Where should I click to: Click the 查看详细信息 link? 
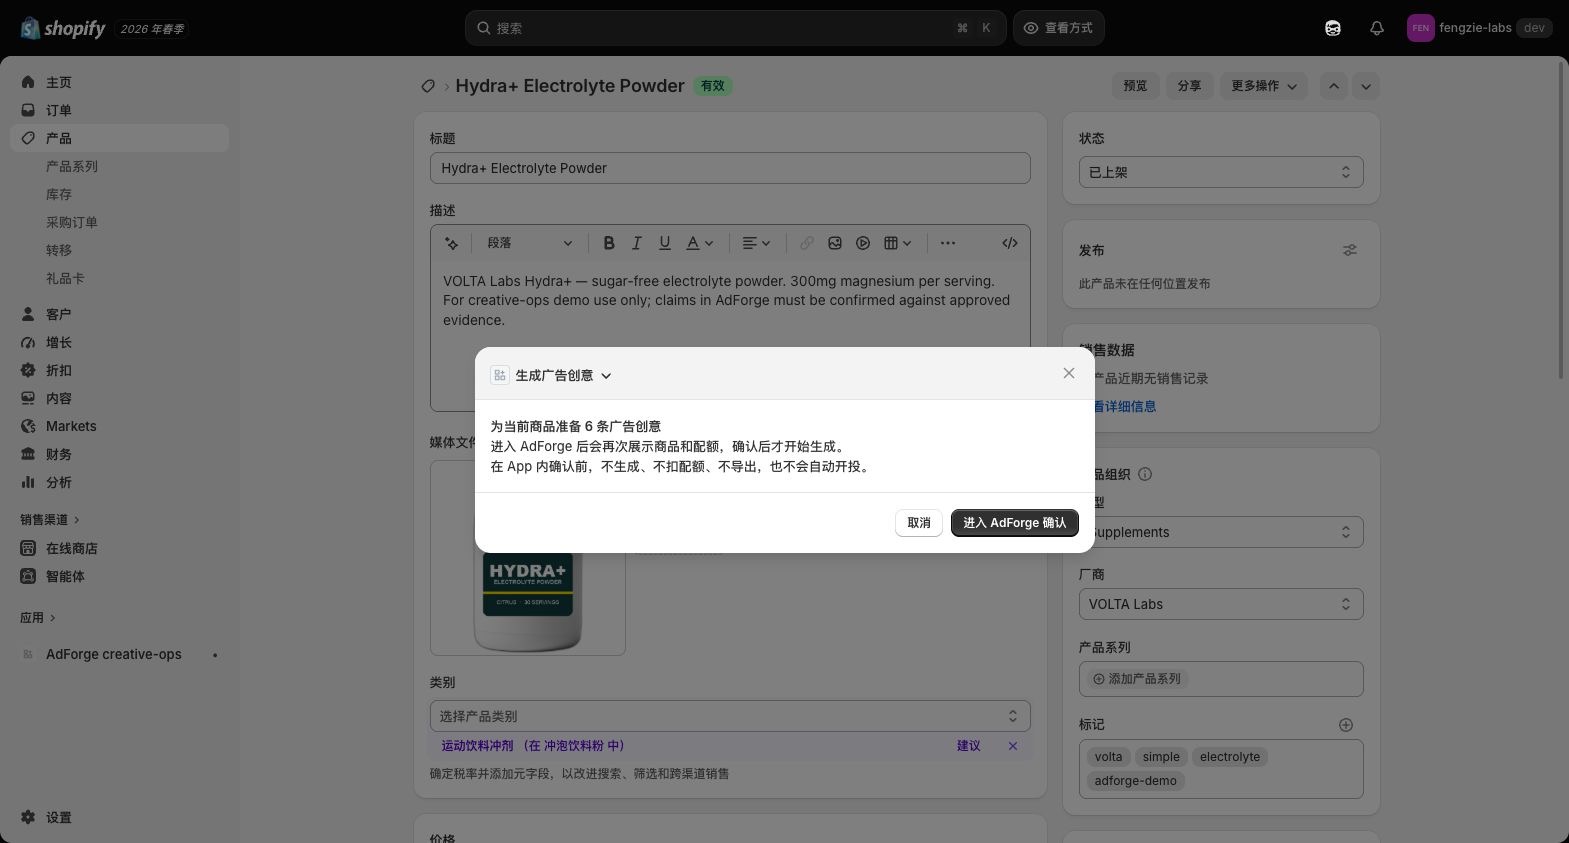coord(1125,406)
